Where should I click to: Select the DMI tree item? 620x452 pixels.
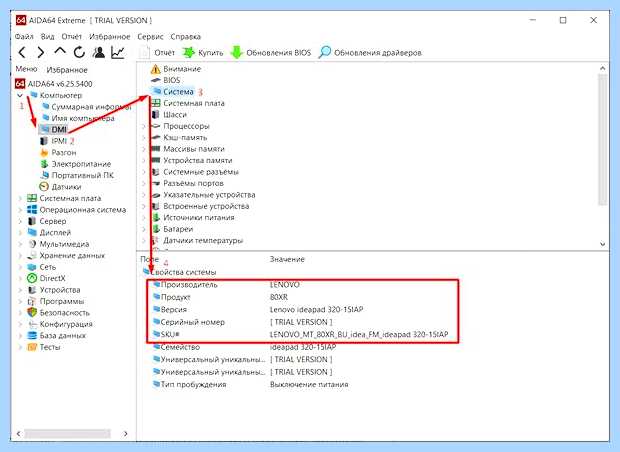coord(53,130)
